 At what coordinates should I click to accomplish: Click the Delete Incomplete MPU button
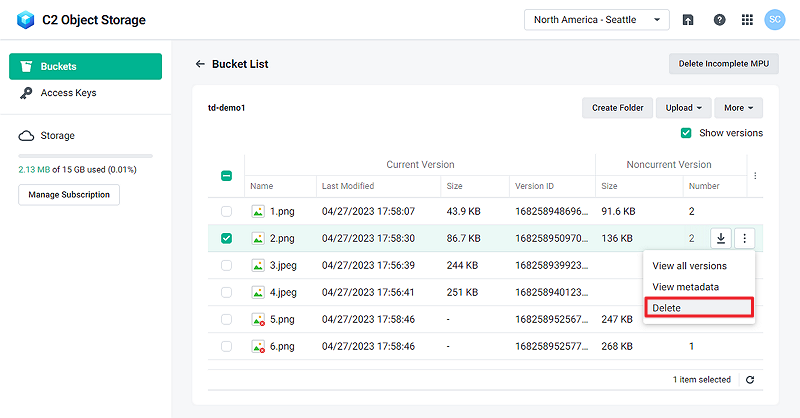[723, 64]
